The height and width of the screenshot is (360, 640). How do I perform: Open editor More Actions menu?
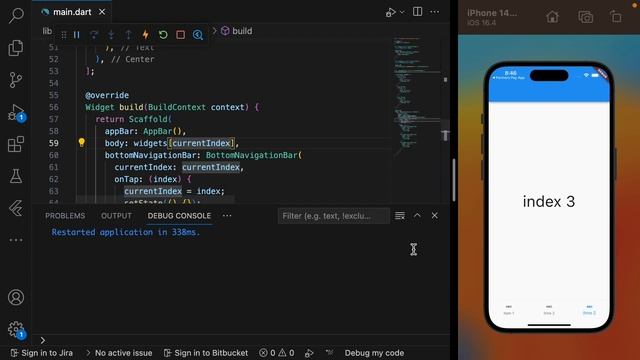[x=435, y=12]
